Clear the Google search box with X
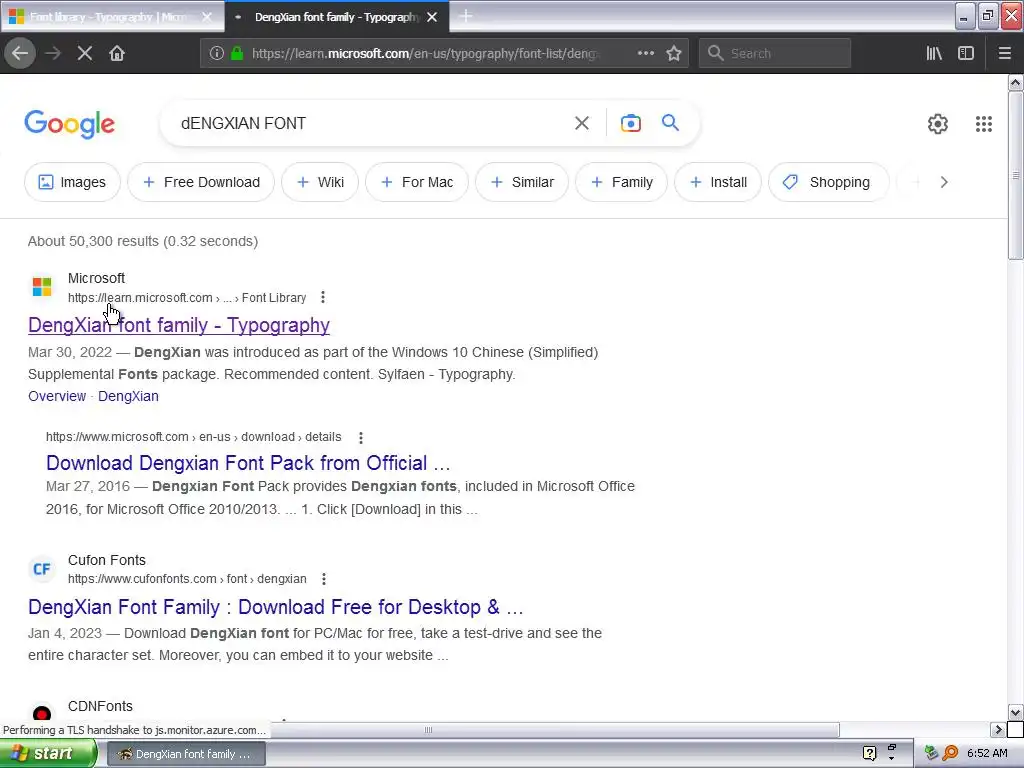Image resolution: width=1024 pixels, height=768 pixels. coord(582,123)
